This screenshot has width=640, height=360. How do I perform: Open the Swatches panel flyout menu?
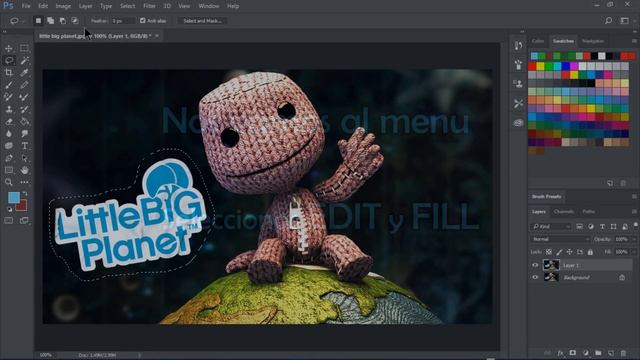[x=634, y=41]
